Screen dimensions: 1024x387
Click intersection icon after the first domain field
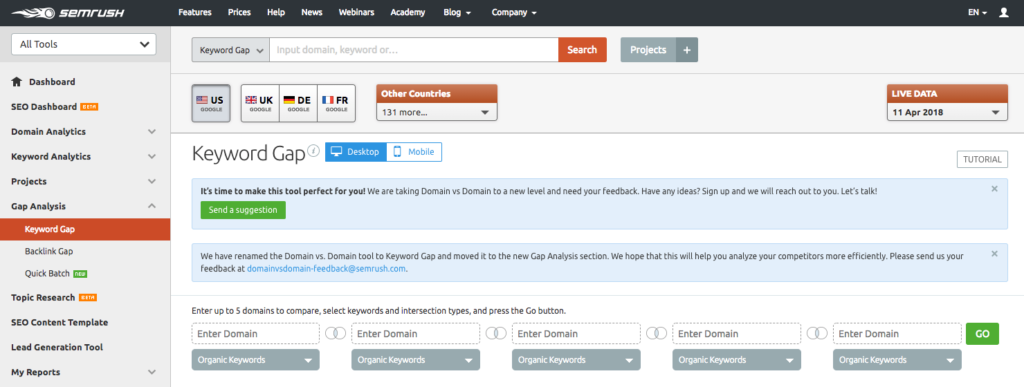[x=336, y=333]
